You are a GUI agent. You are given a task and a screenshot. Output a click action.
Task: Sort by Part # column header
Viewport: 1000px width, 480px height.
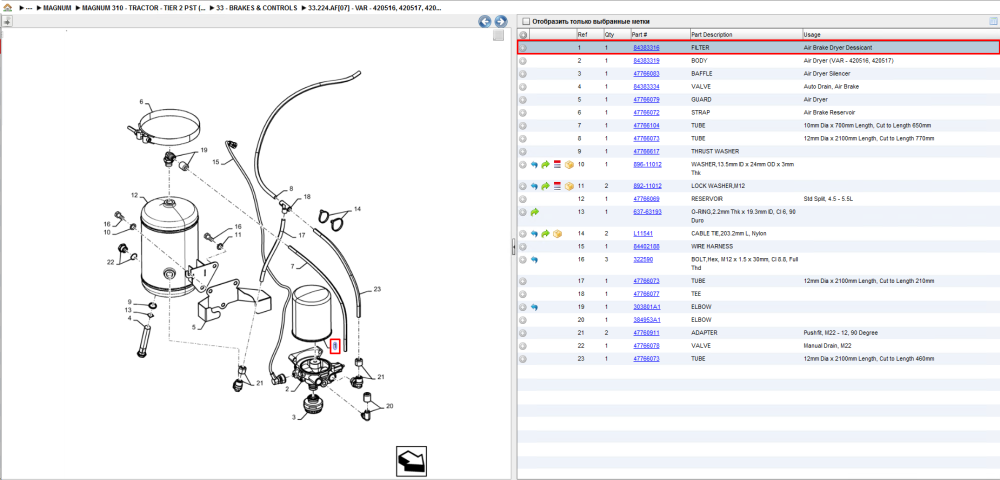(x=640, y=34)
